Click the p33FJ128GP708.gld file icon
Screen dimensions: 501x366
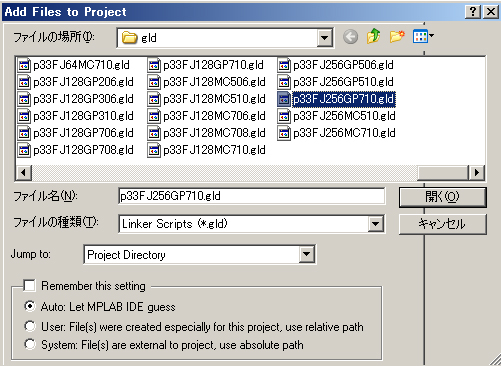click(24, 150)
